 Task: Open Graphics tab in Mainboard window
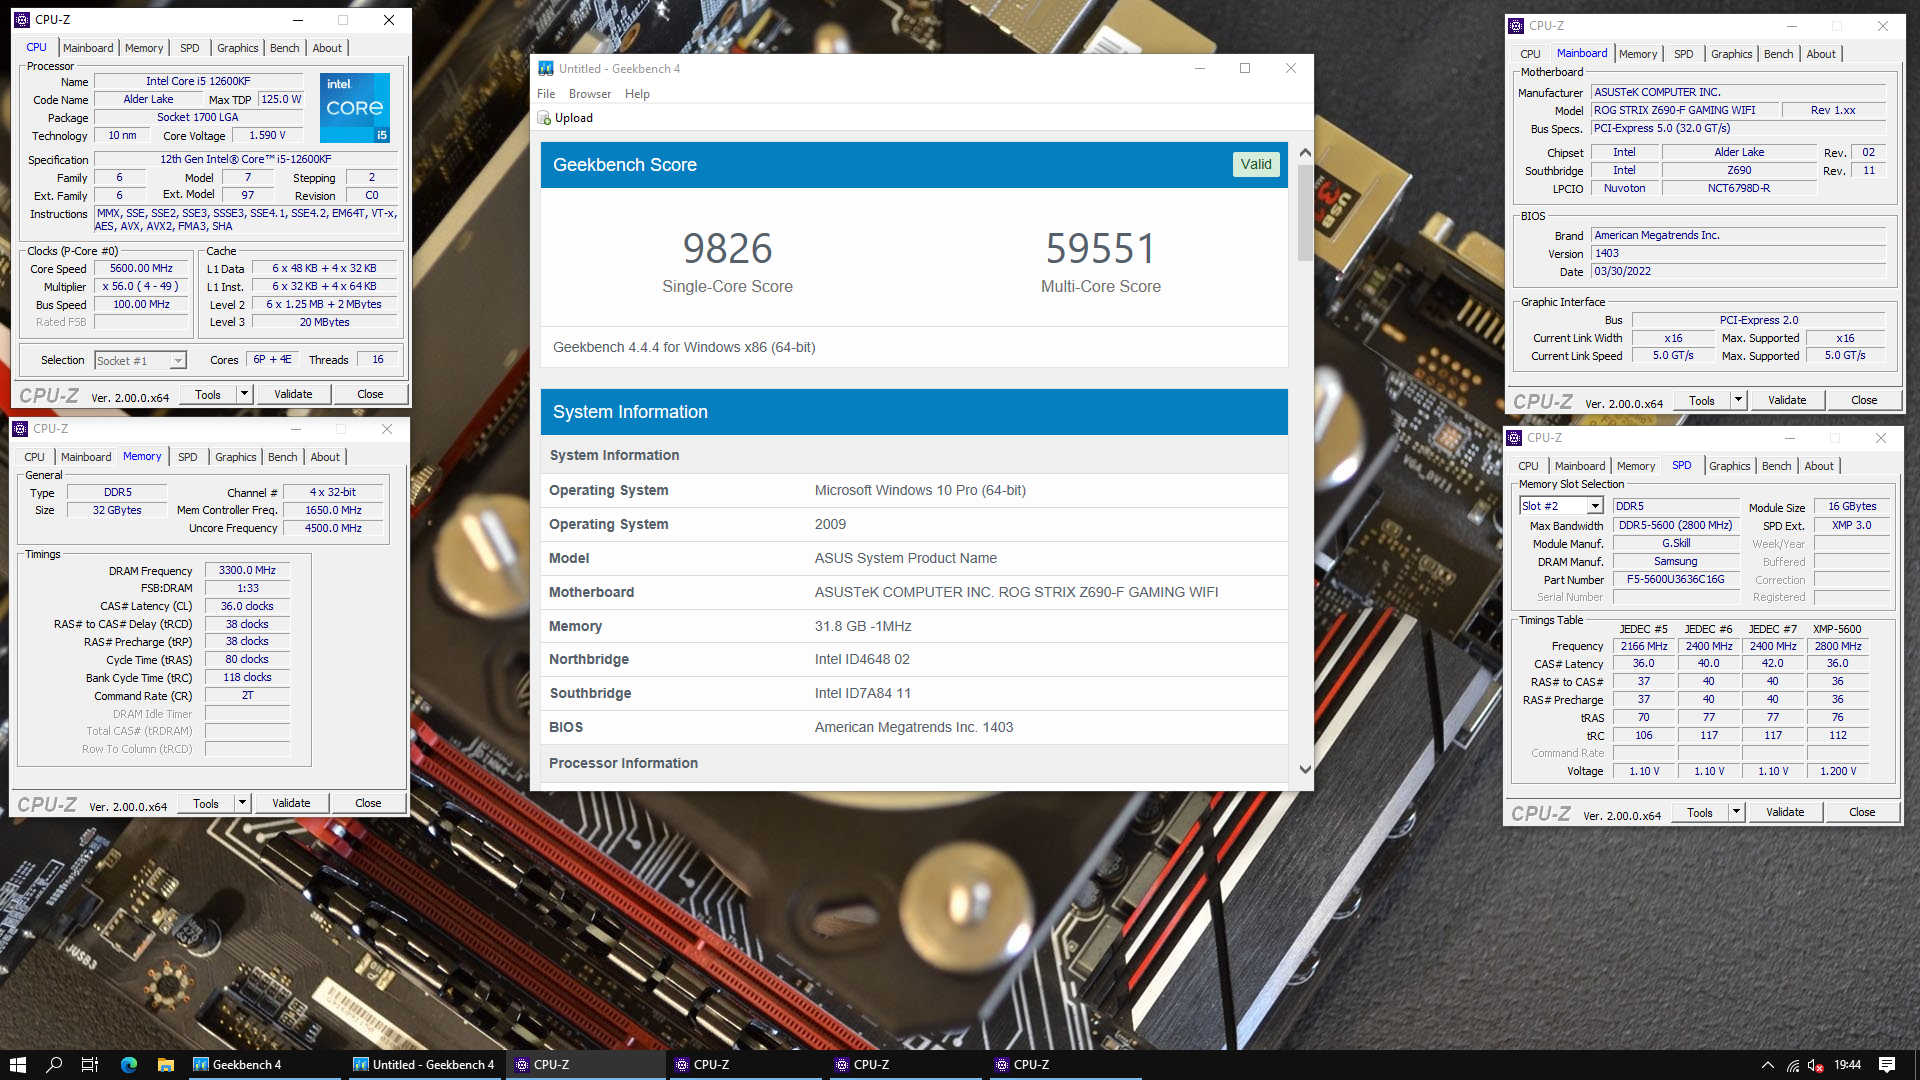coord(1731,54)
